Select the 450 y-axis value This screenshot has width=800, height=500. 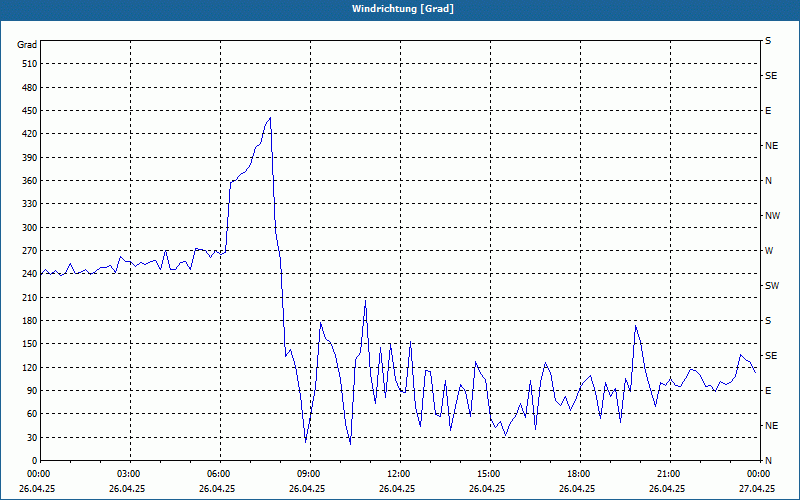coord(29,111)
